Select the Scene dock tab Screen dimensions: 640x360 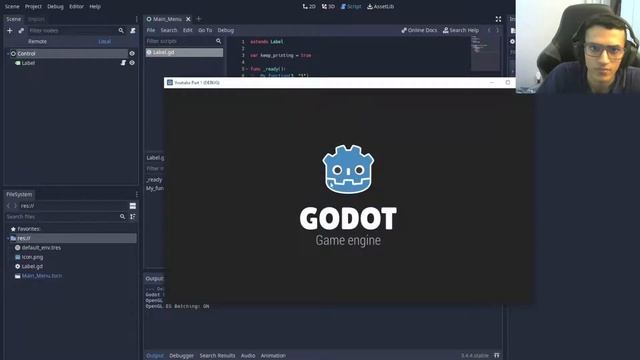click(13, 19)
